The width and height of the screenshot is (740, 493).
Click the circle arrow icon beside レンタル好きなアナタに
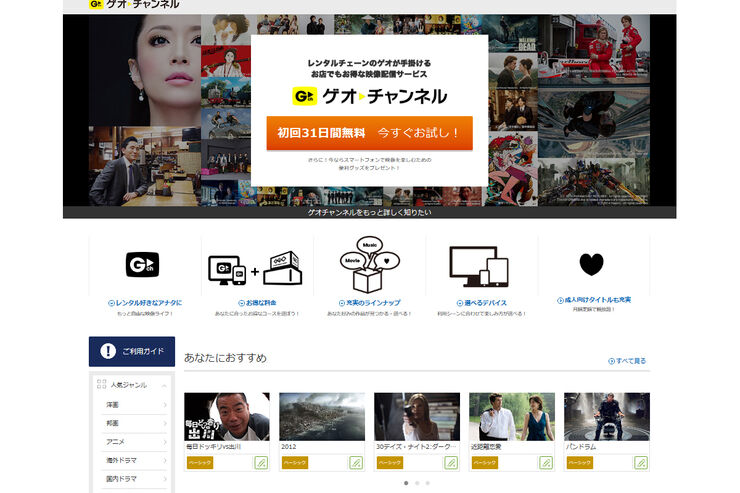(x=111, y=303)
